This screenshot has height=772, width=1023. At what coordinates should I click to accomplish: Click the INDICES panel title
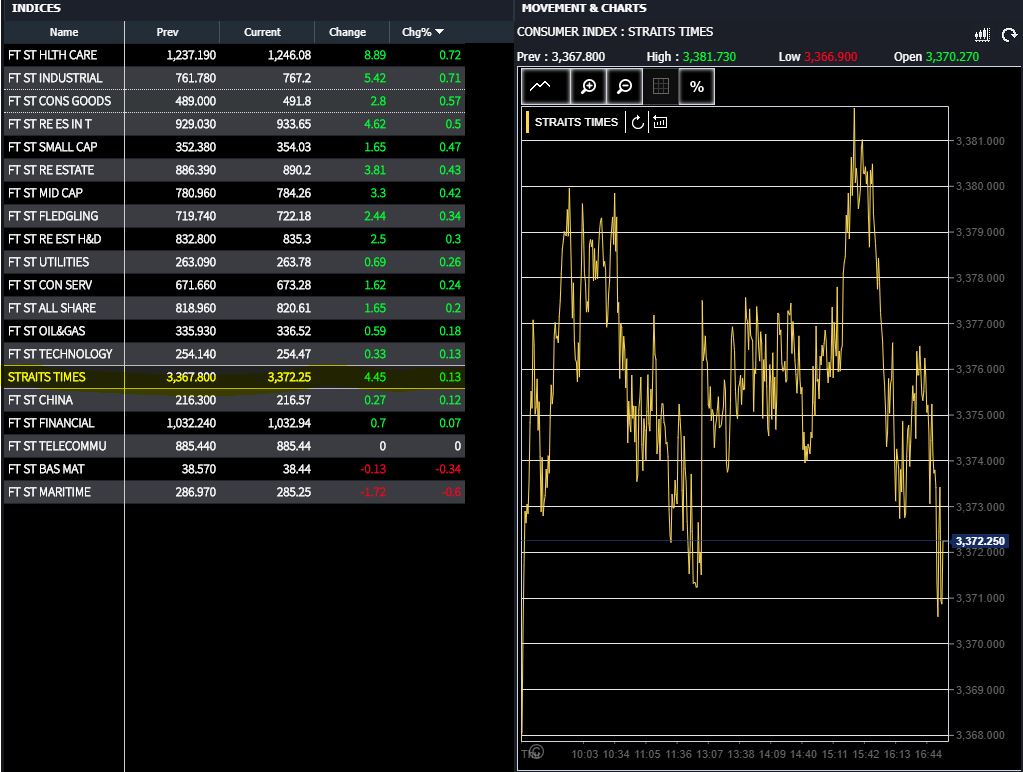pyautogui.click(x=36, y=8)
